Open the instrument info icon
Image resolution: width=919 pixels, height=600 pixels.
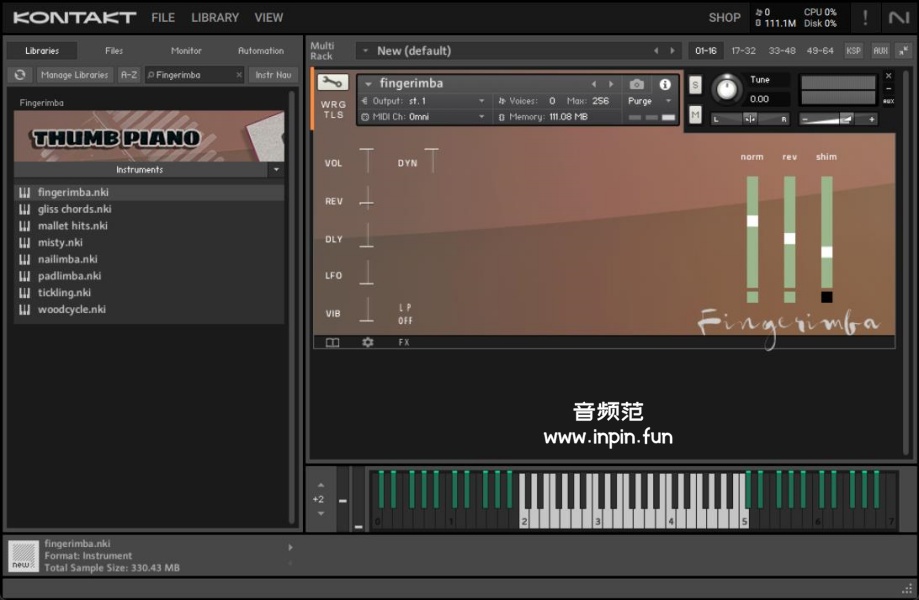coord(665,85)
